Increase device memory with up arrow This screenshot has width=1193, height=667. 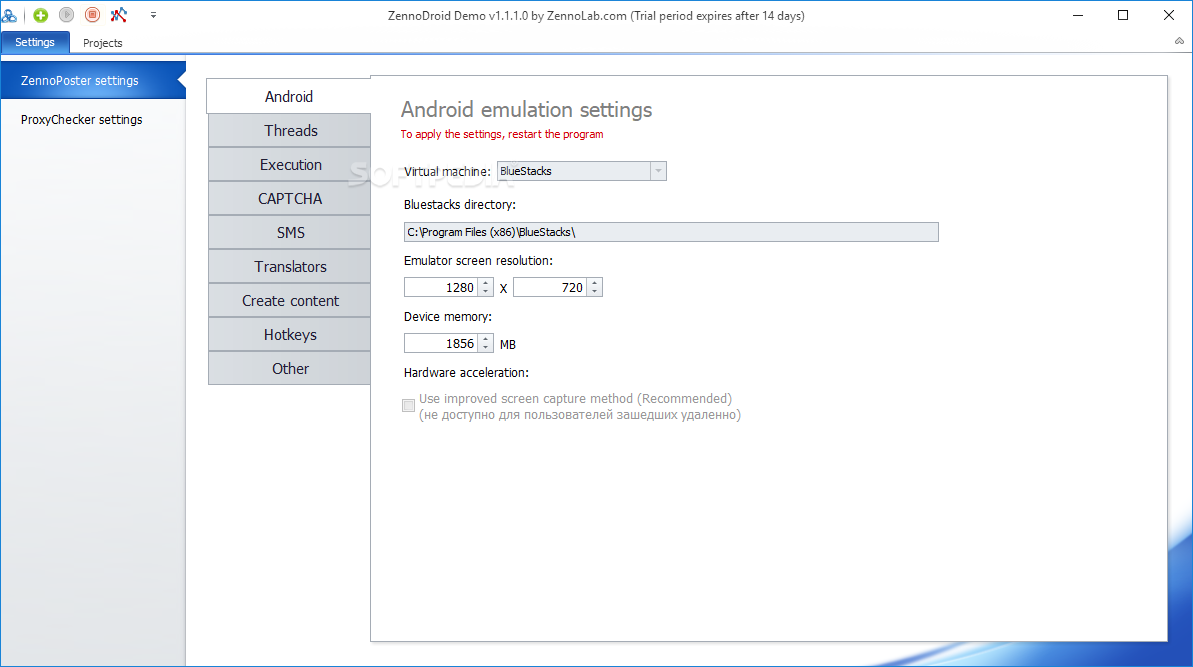click(x=485, y=339)
